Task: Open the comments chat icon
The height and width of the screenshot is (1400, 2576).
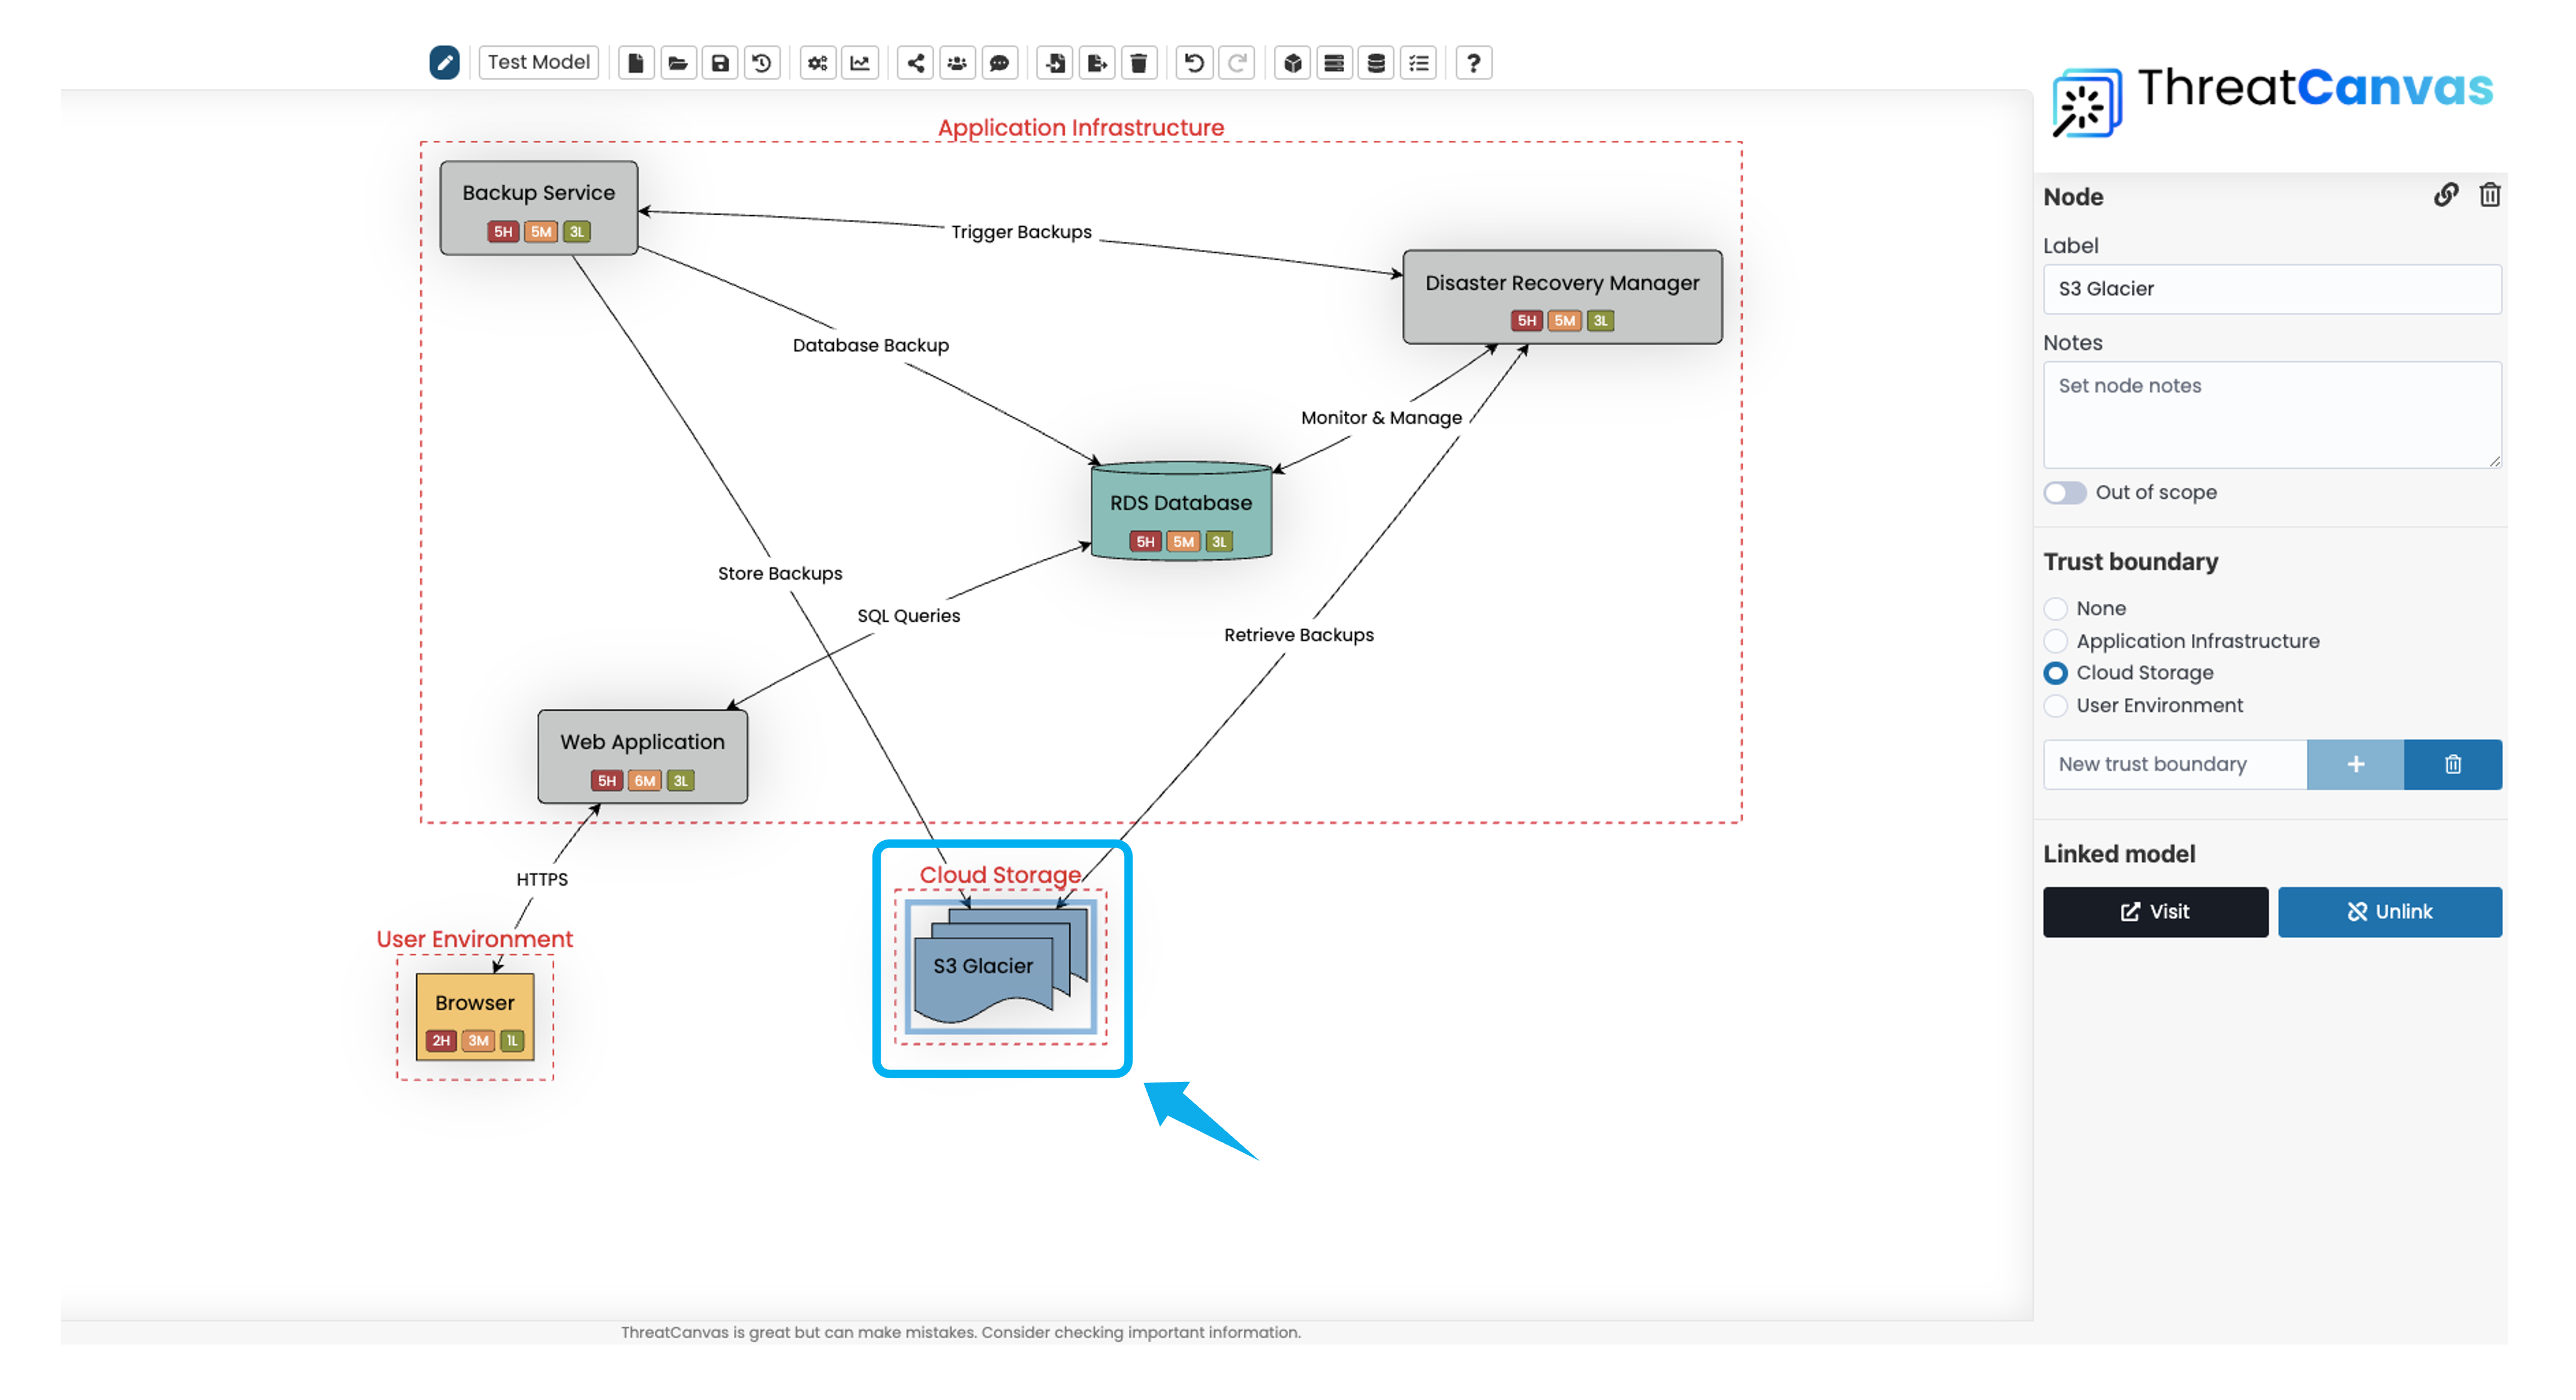Action: tap(999, 63)
